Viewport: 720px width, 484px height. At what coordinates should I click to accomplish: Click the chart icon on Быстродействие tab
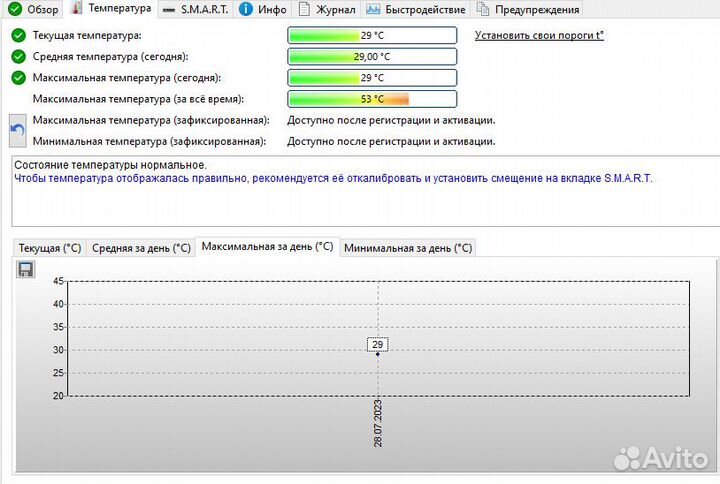pos(373,9)
